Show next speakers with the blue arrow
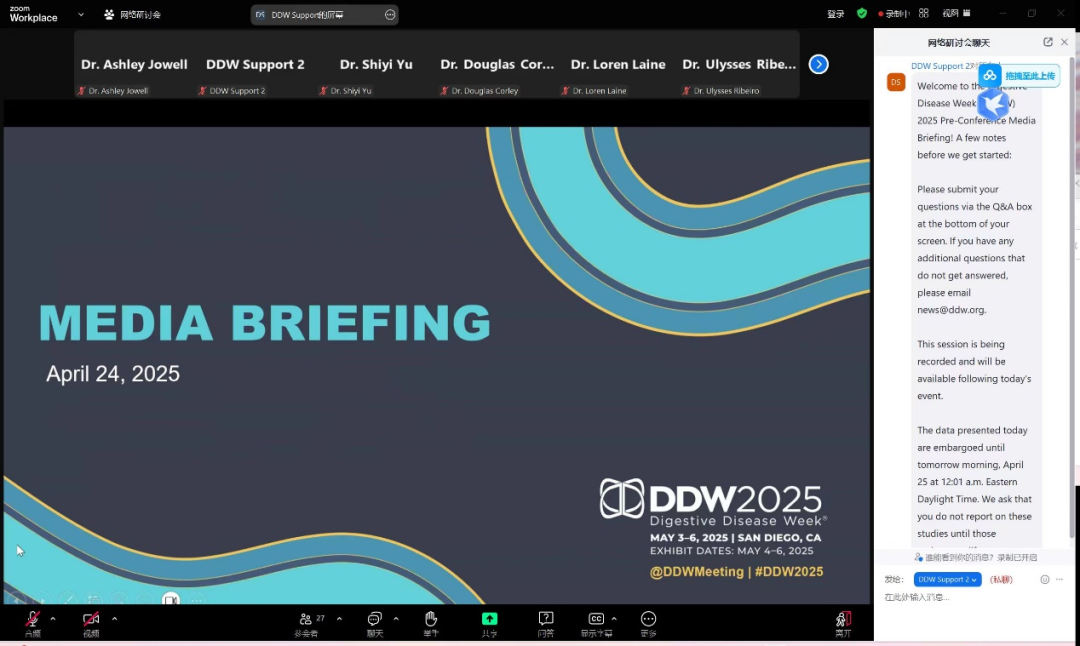 (818, 64)
